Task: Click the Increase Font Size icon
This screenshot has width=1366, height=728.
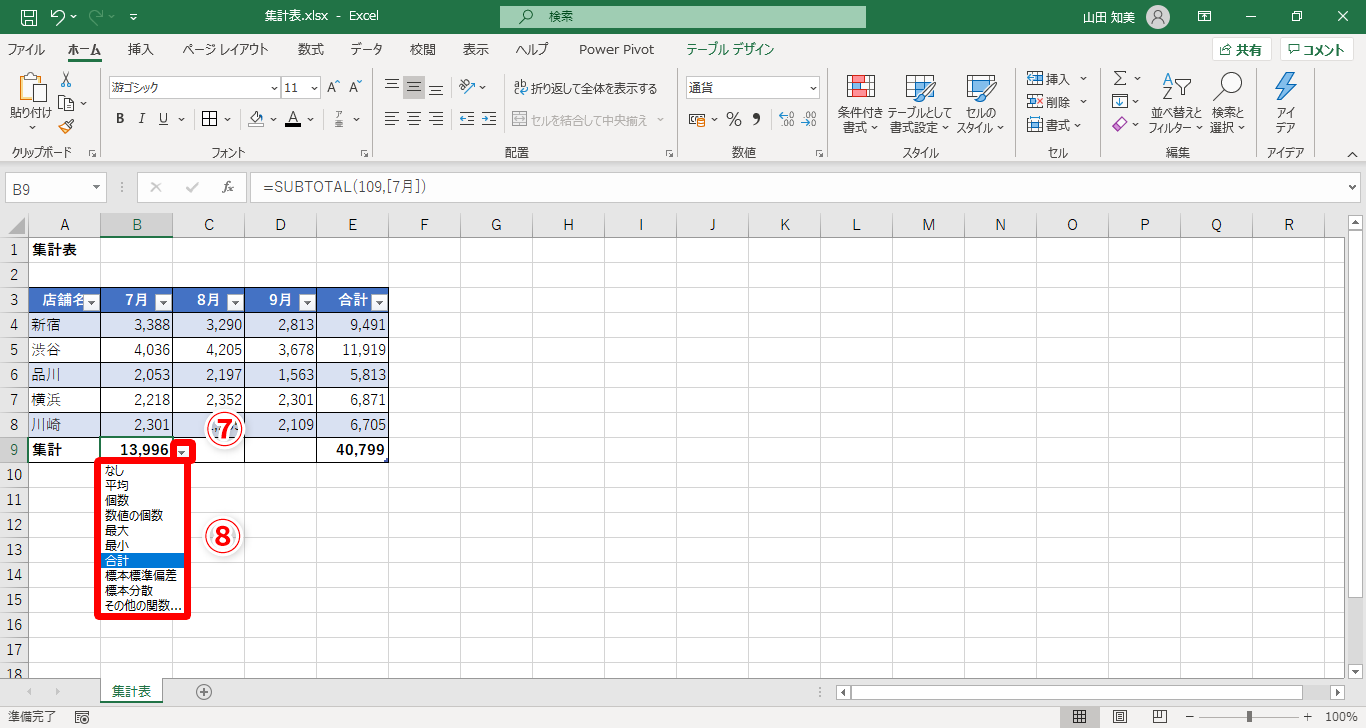Action: 334,88
